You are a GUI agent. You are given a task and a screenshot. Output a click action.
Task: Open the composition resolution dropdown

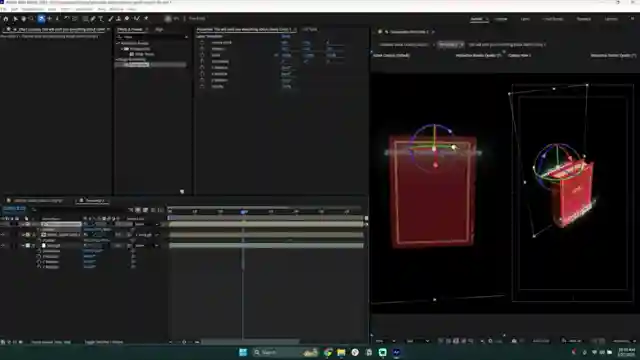pos(418,341)
